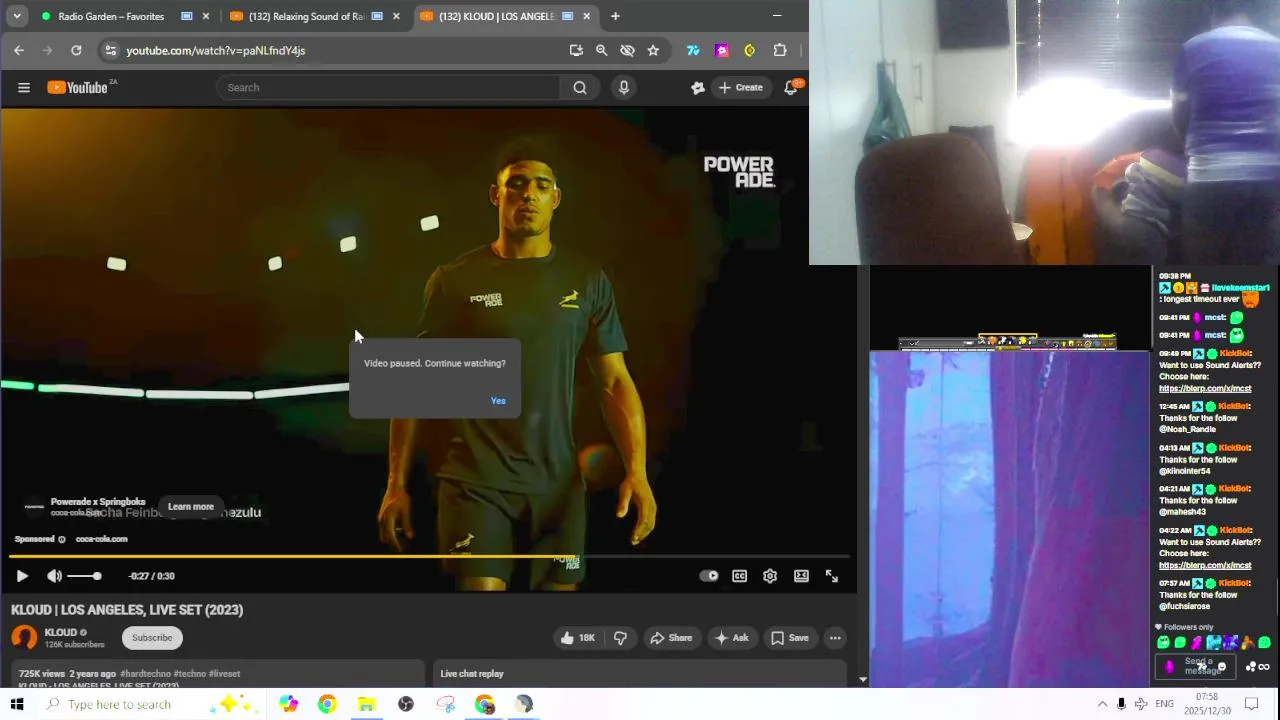The height and width of the screenshot is (720, 1280).
Task: Mute the video with speaker icon
Action: pos(54,576)
